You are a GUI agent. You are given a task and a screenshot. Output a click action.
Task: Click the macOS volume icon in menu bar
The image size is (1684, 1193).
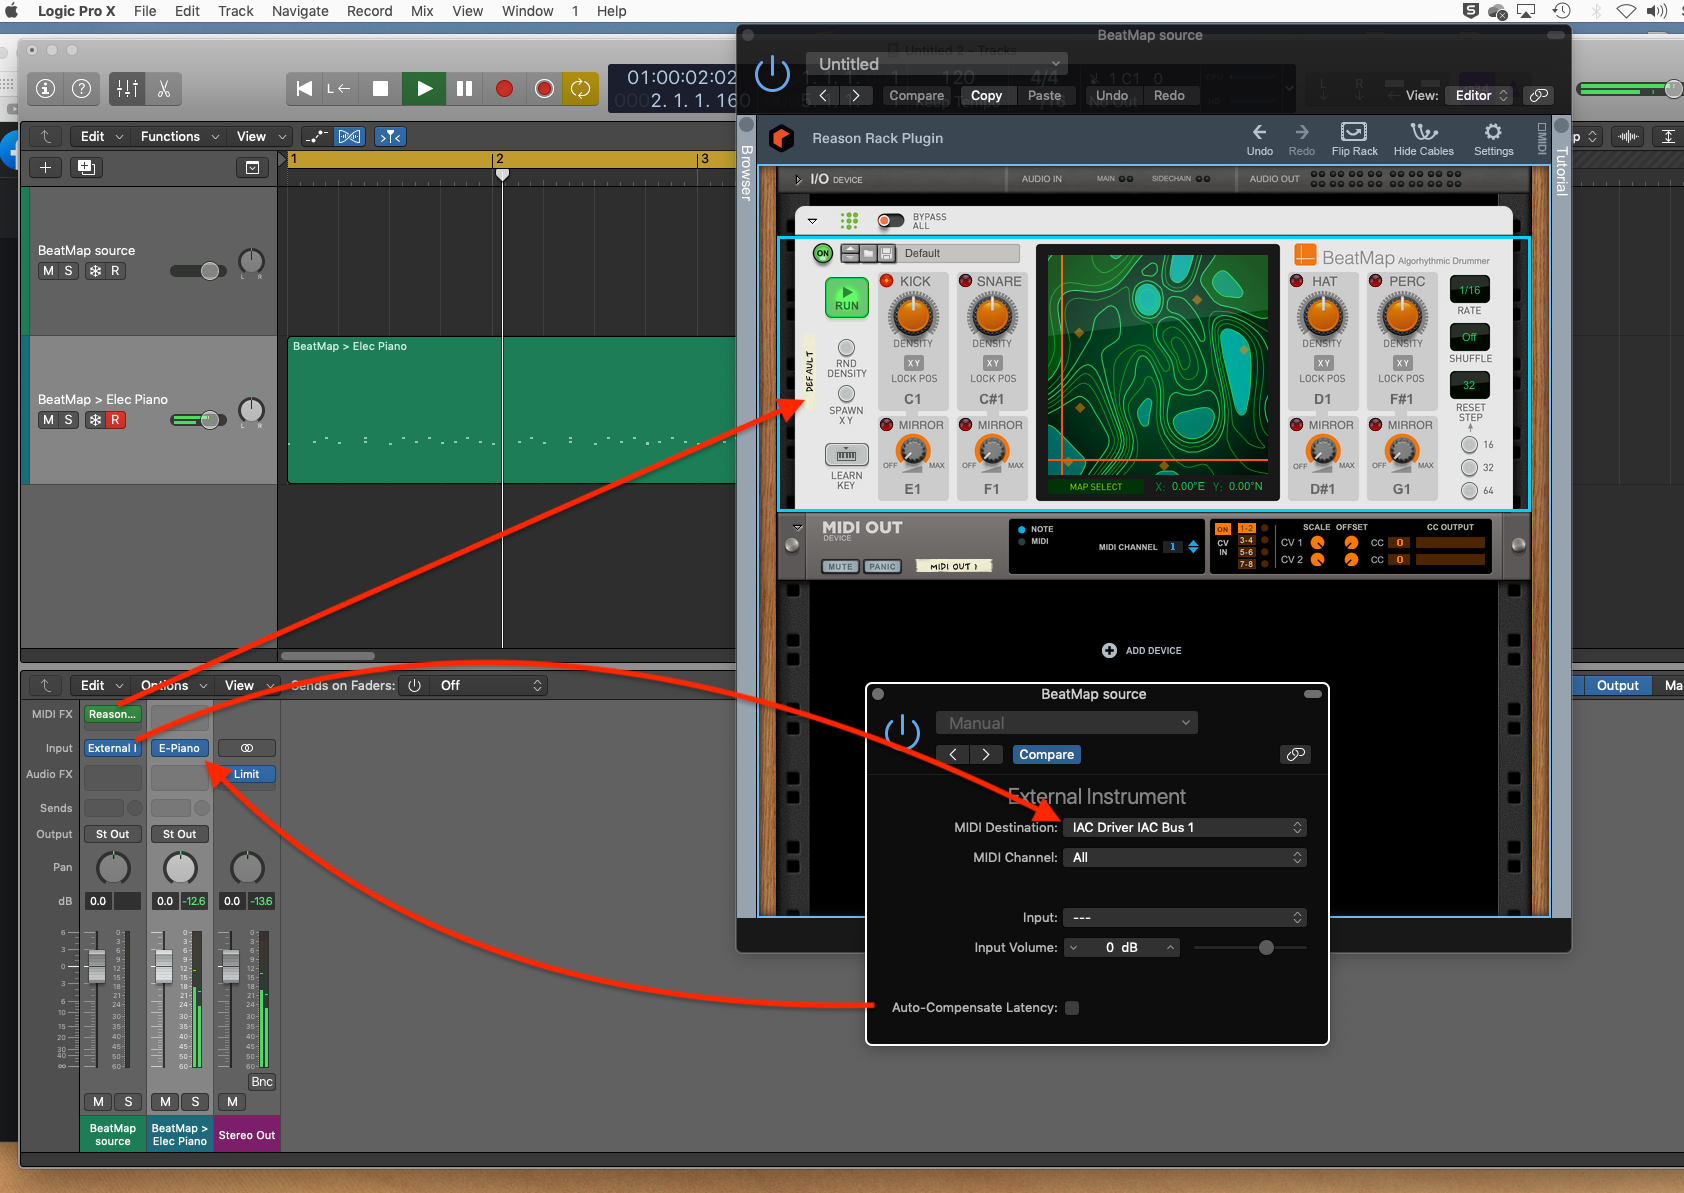coord(1656,11)
